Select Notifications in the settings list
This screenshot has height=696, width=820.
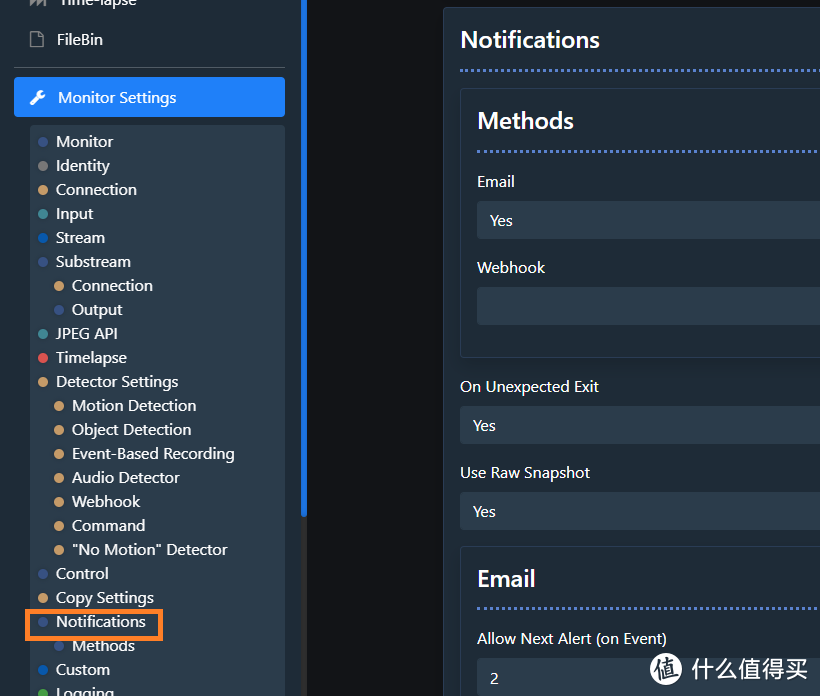[x=100, y=622]
